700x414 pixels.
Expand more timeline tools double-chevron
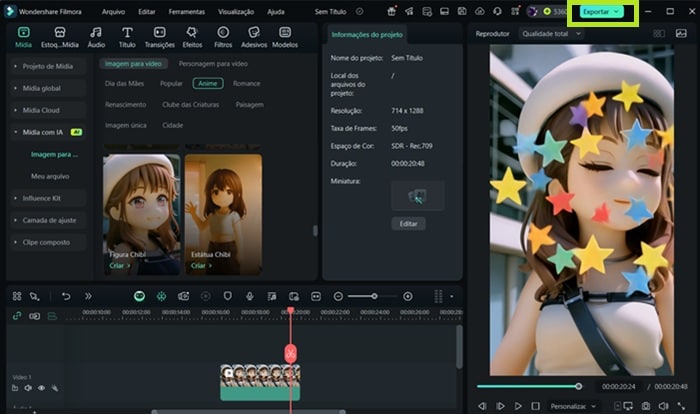88,296
